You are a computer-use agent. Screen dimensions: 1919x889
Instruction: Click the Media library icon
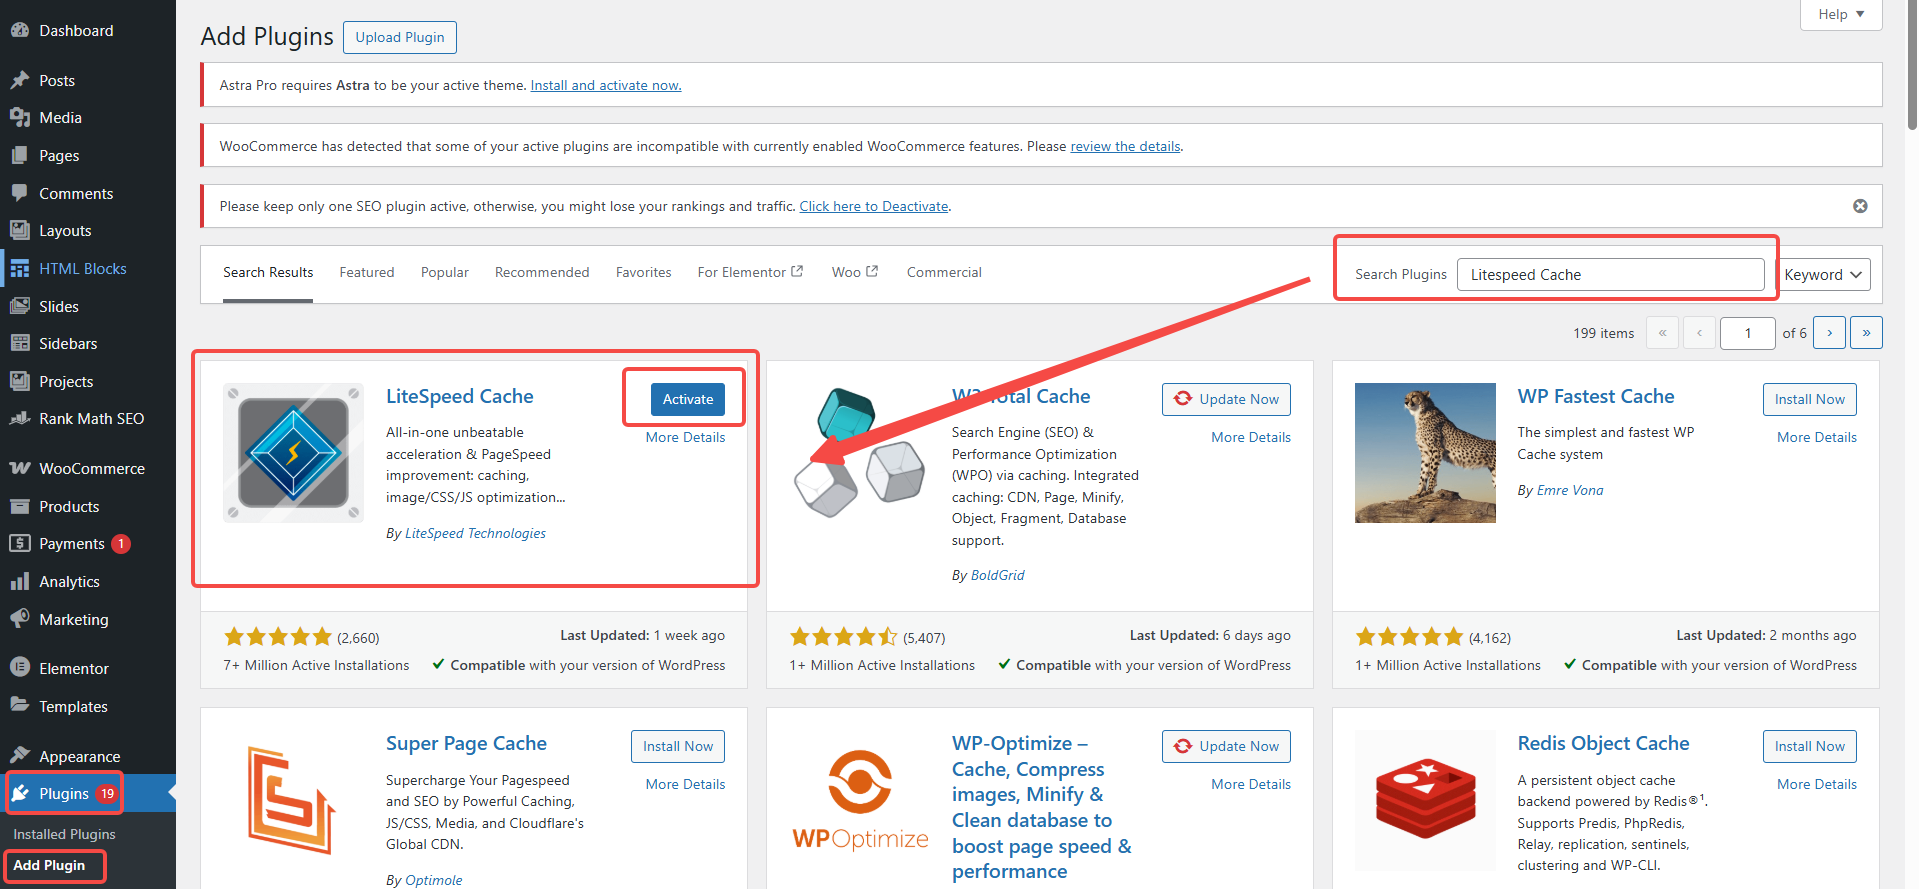(20, 118)
